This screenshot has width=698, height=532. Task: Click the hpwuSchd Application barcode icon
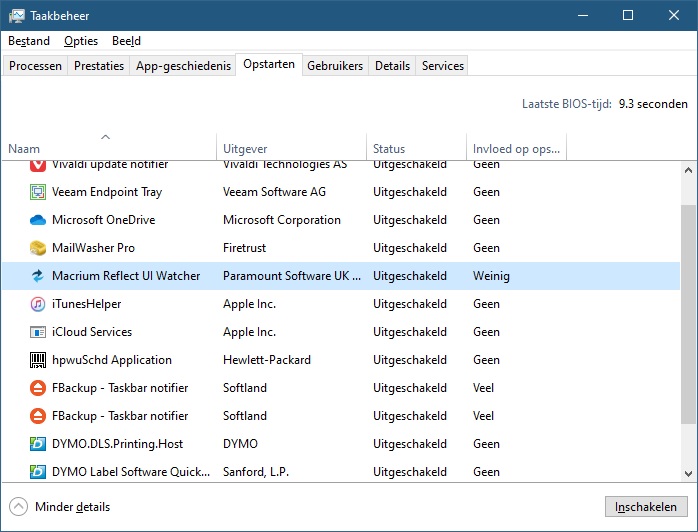tap(38, 360)
